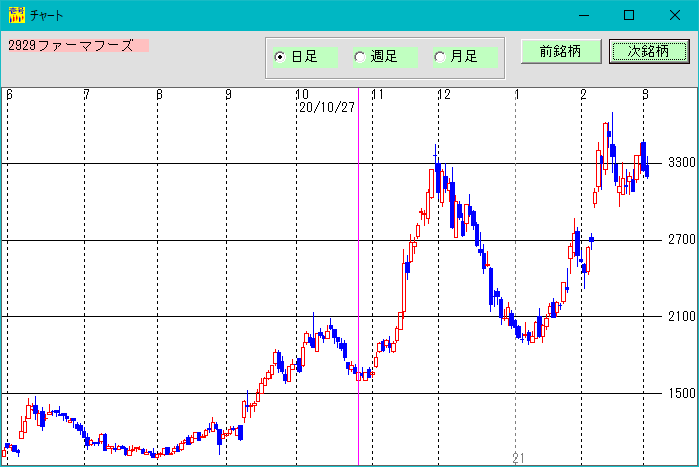Switch to 週足 weekly candles
Screen dimensions: 699x467
coord(360,57)
